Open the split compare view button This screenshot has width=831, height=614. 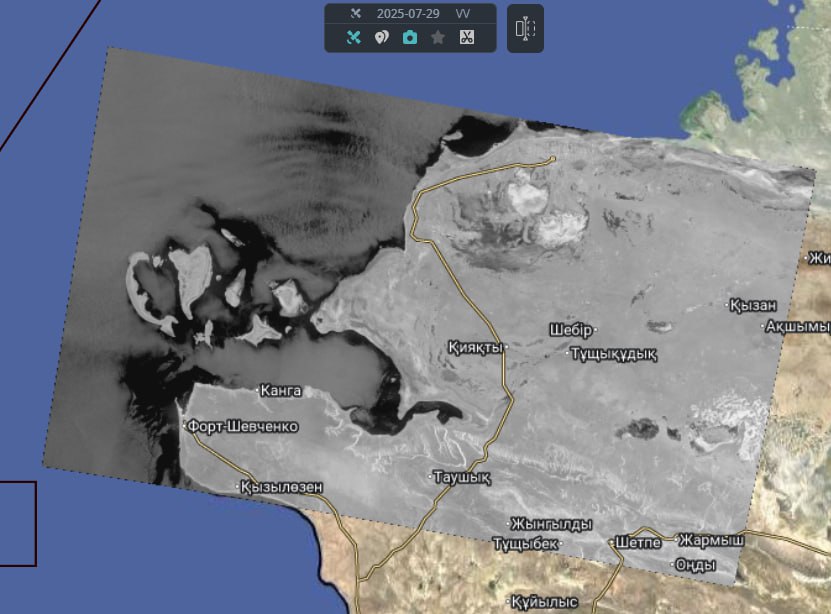pos(525,28)
